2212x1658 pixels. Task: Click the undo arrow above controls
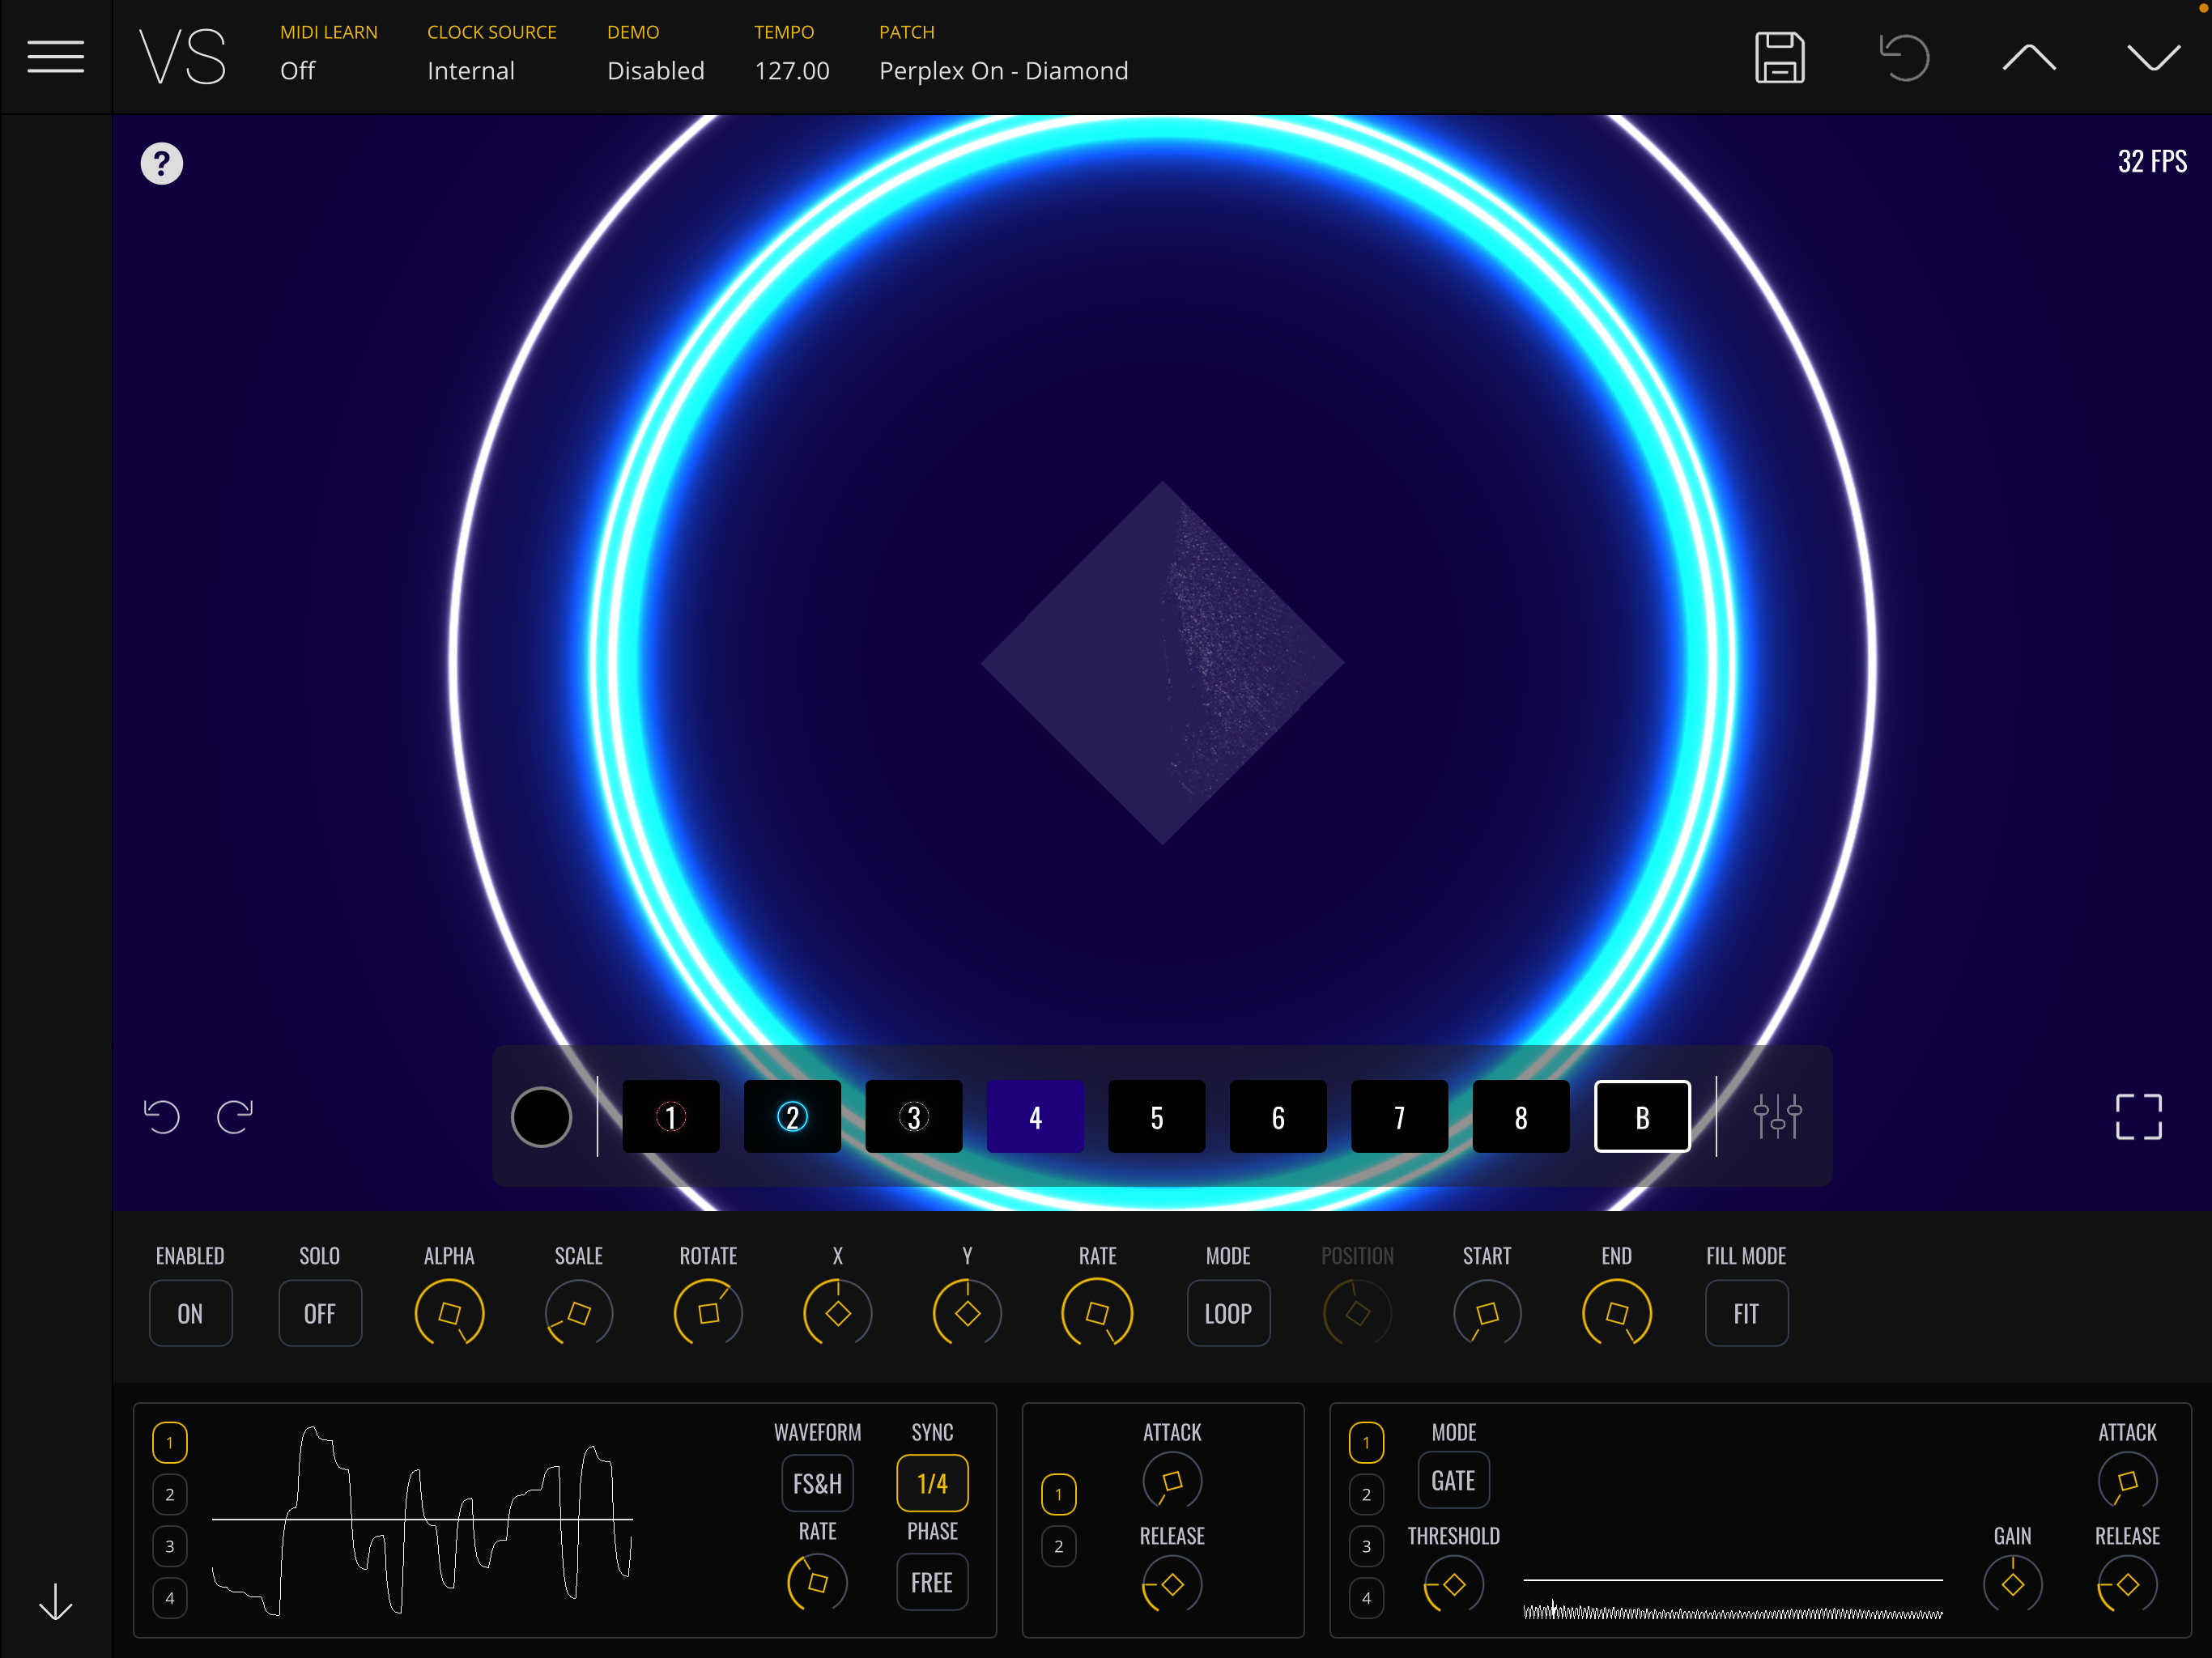(161, 1116)
